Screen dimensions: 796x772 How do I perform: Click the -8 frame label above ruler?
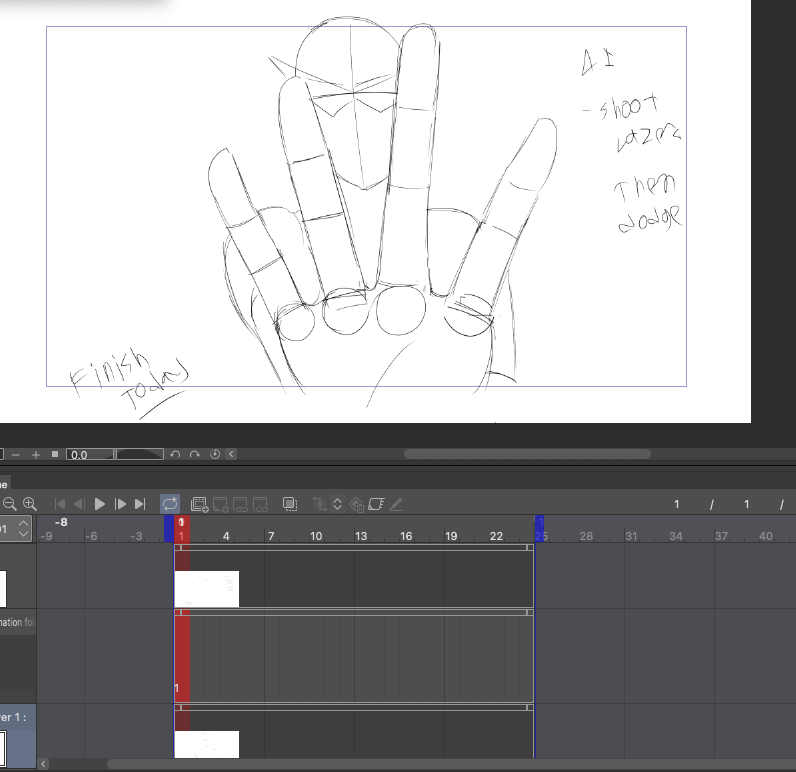(61, 522)
